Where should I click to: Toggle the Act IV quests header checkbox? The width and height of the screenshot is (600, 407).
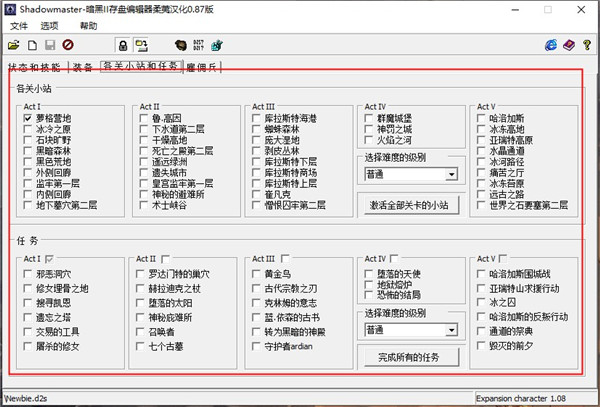[x=394, y=259]
